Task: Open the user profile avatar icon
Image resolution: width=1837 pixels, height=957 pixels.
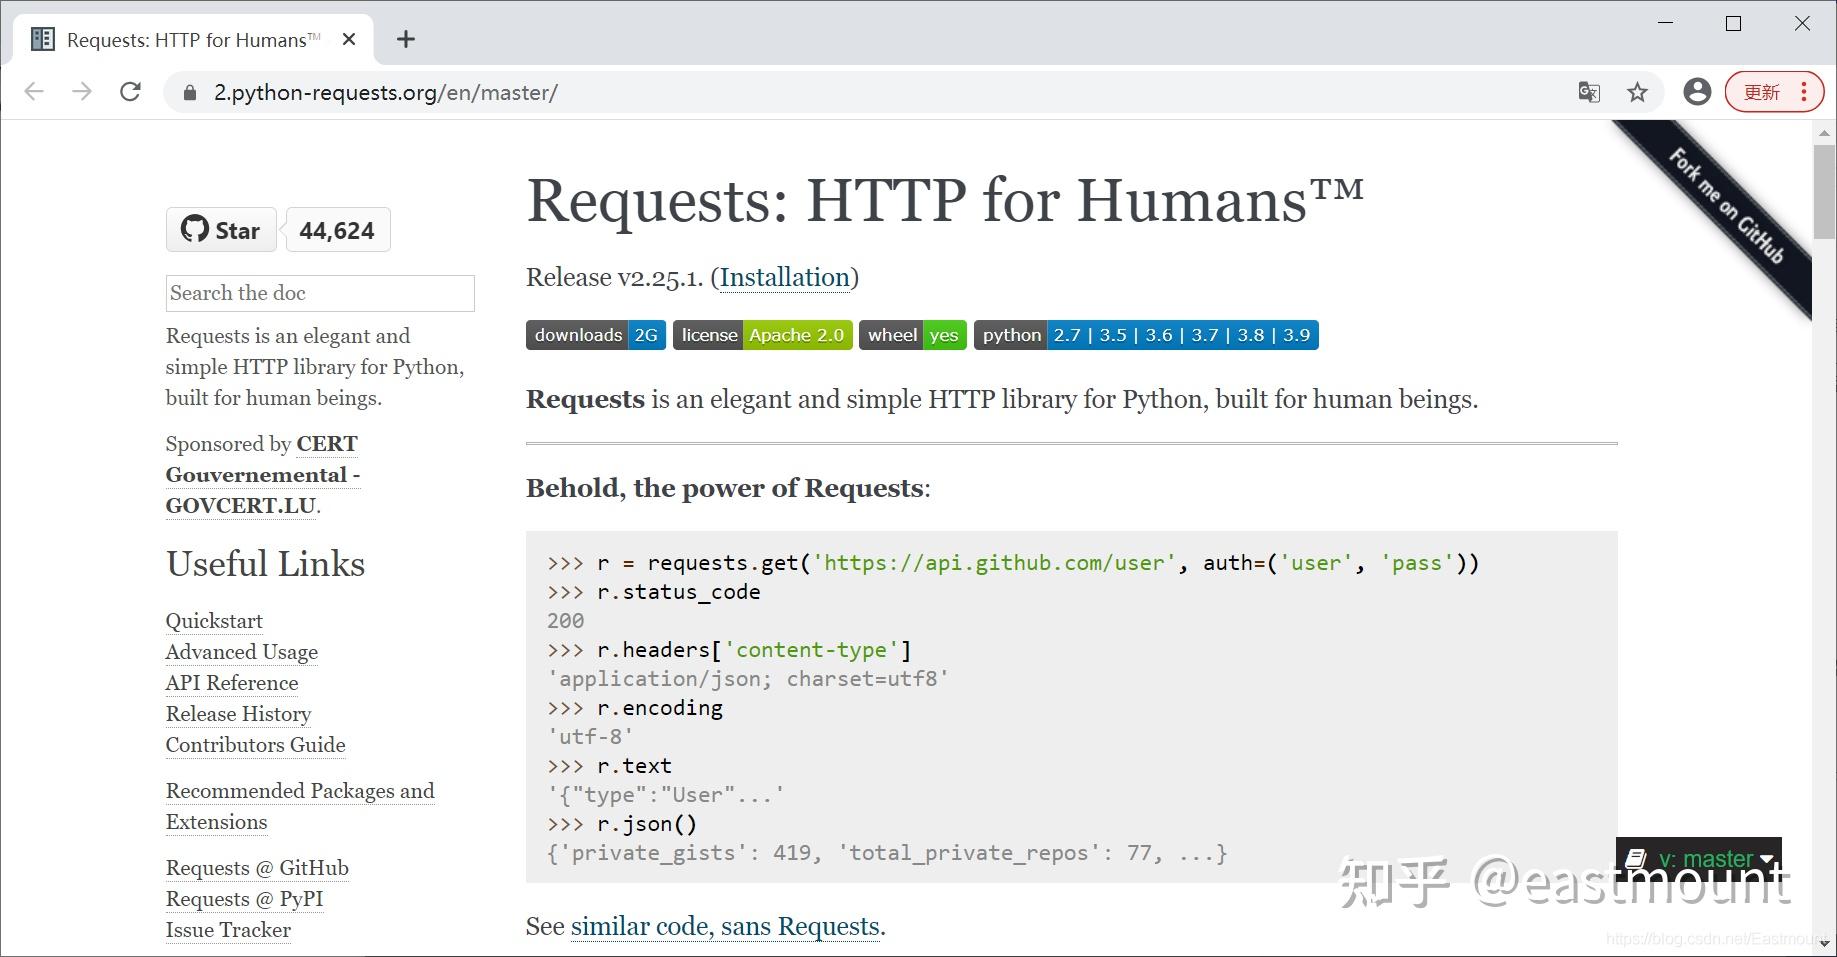Action: coord(1697,92)
